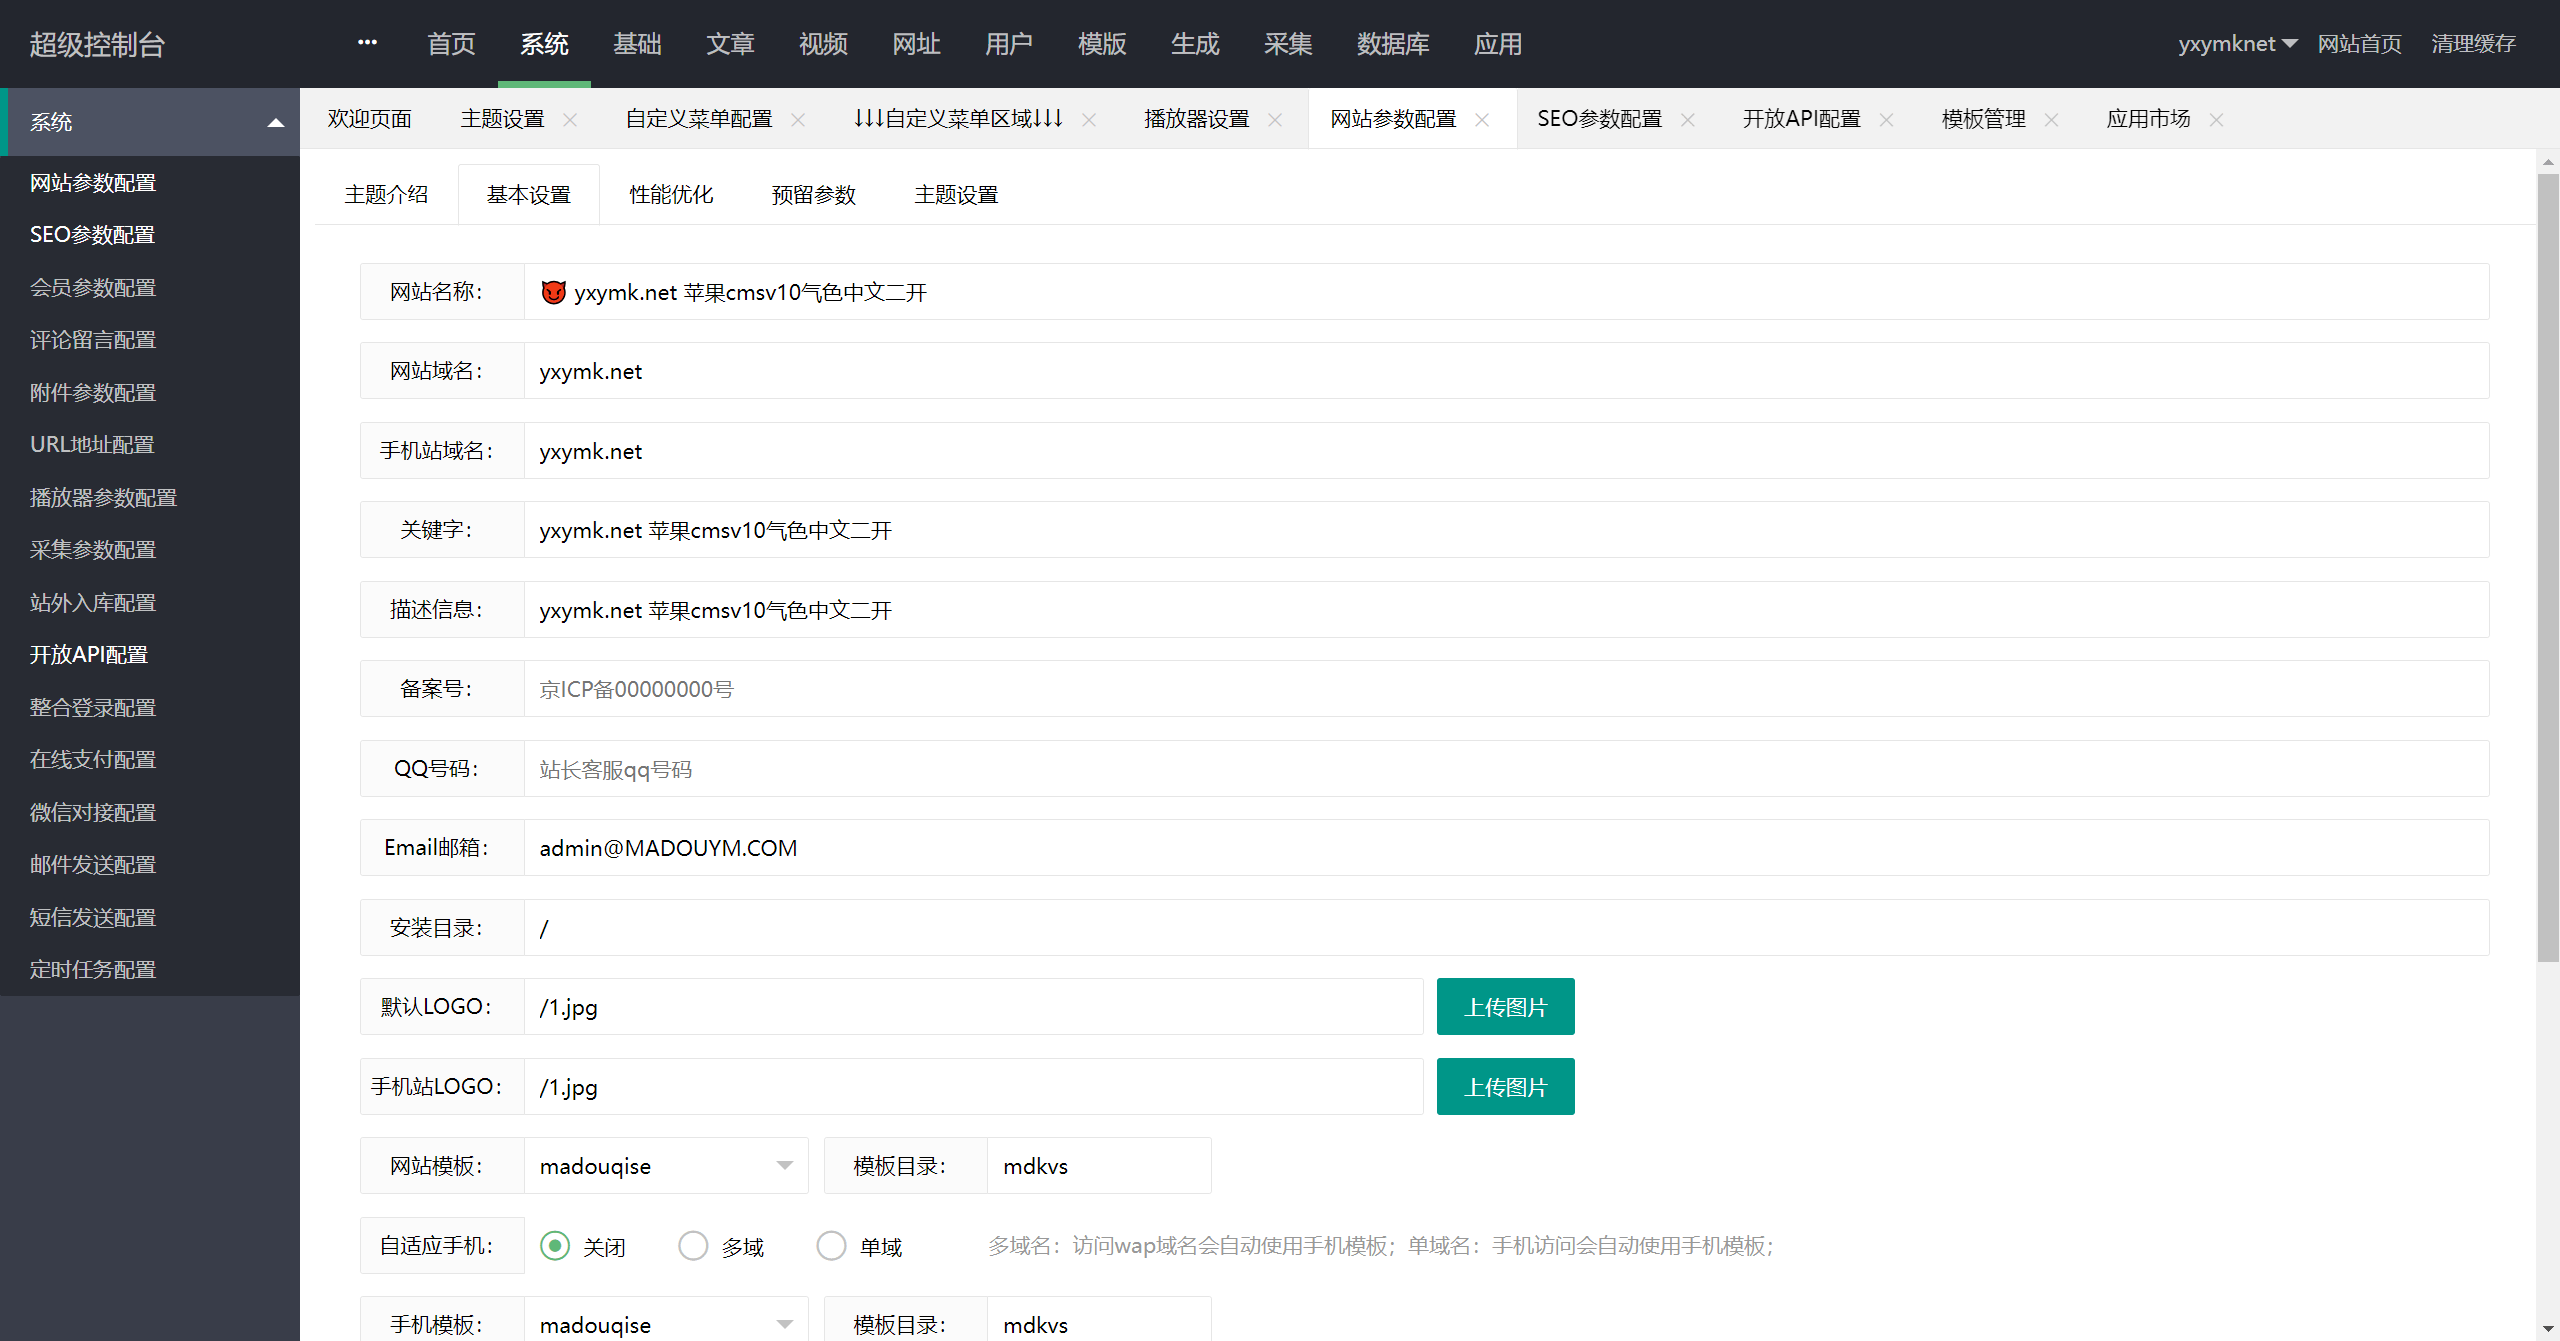Close the 模板管理 tab

[x=2051, y=120]
